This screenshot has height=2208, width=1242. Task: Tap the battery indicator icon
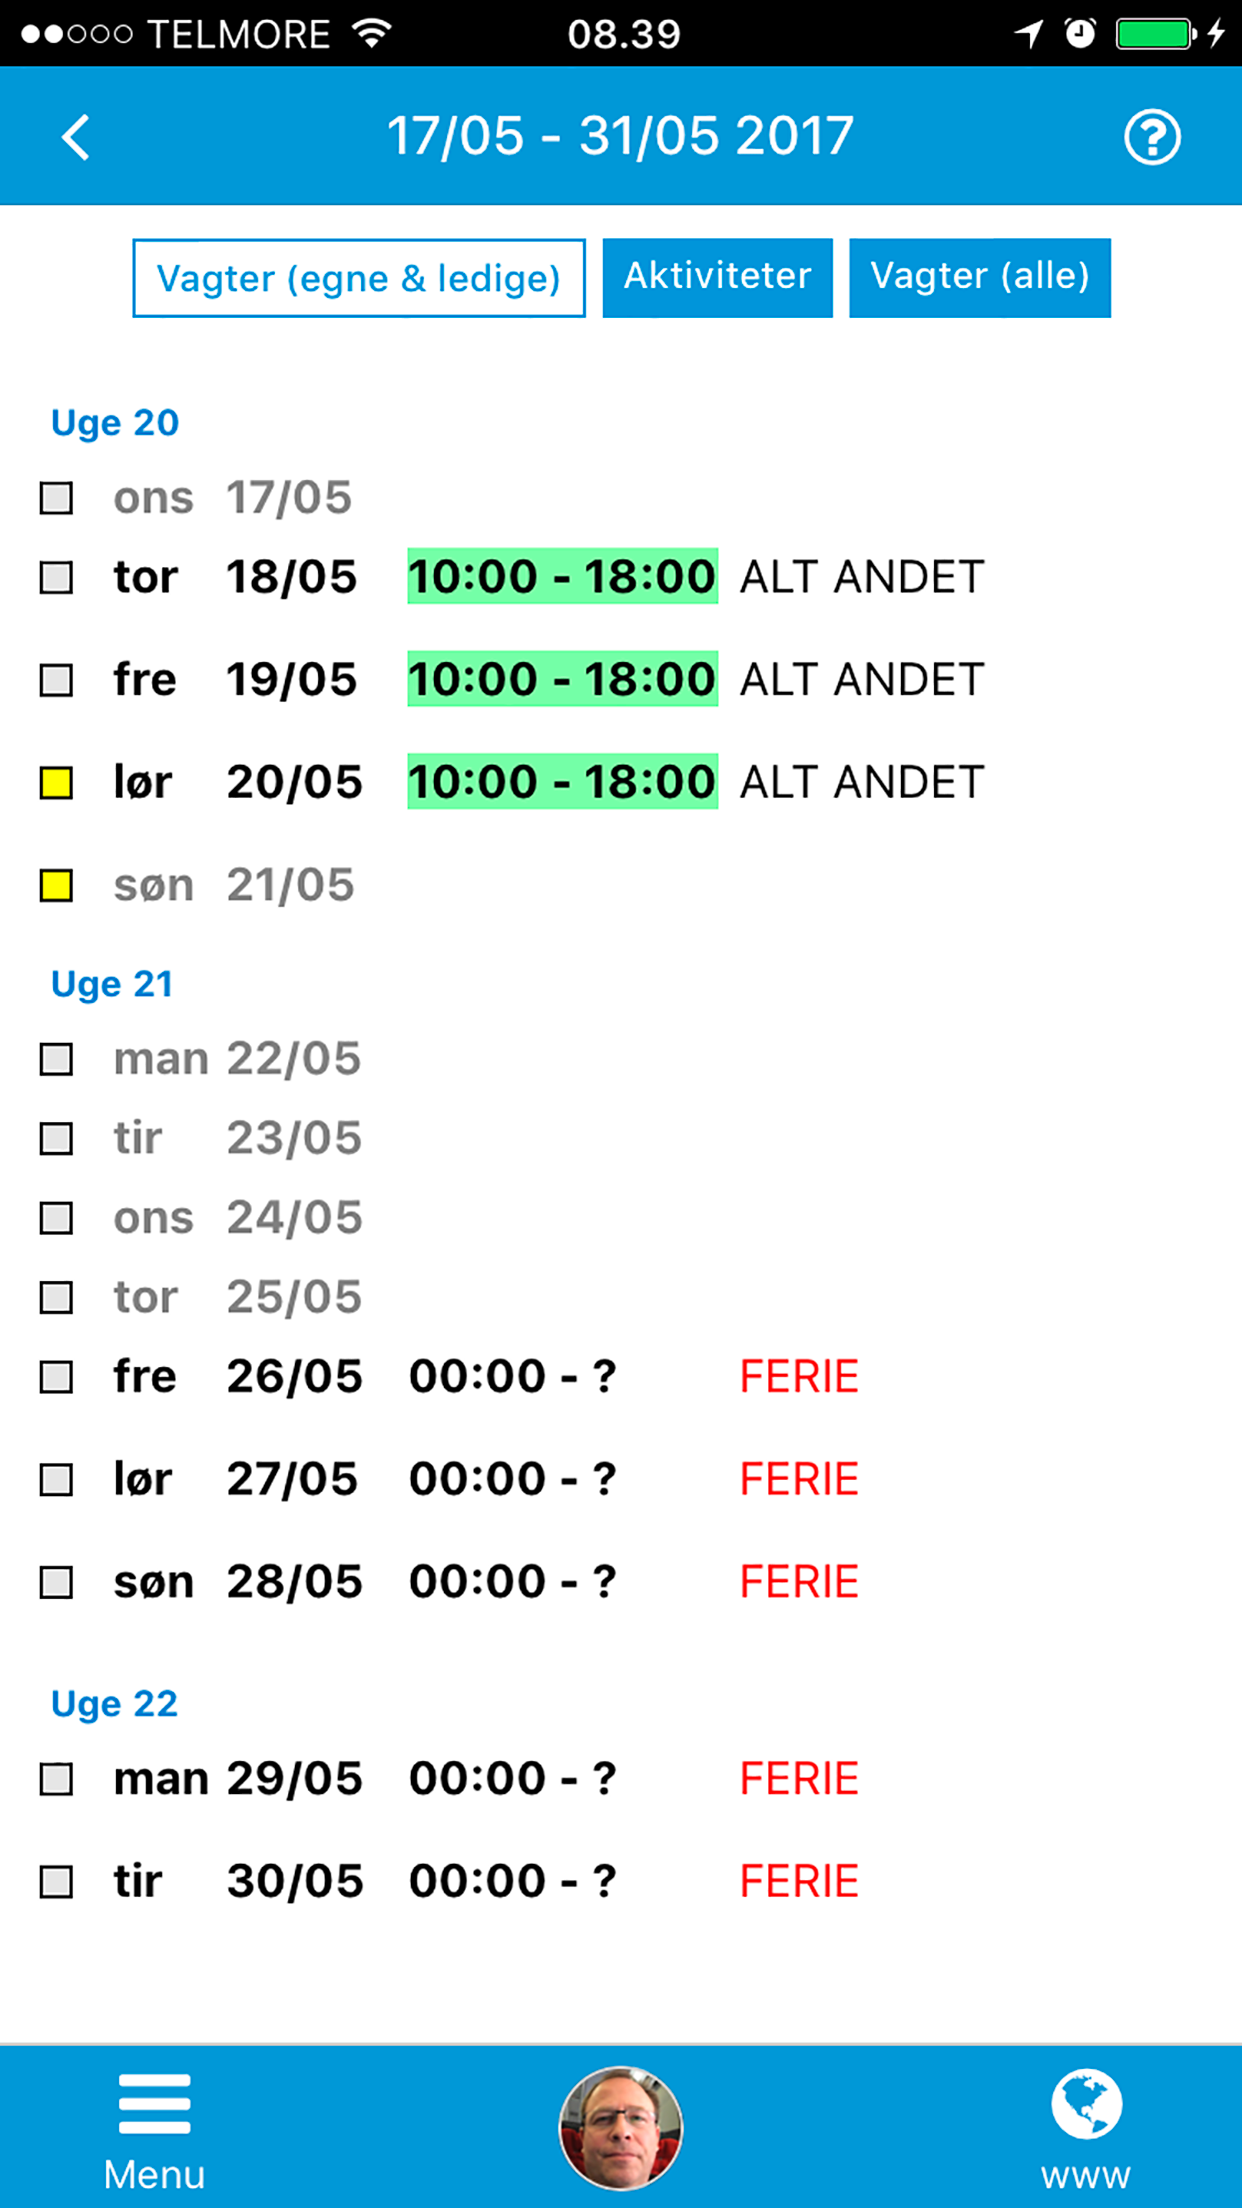(1156, 34)
